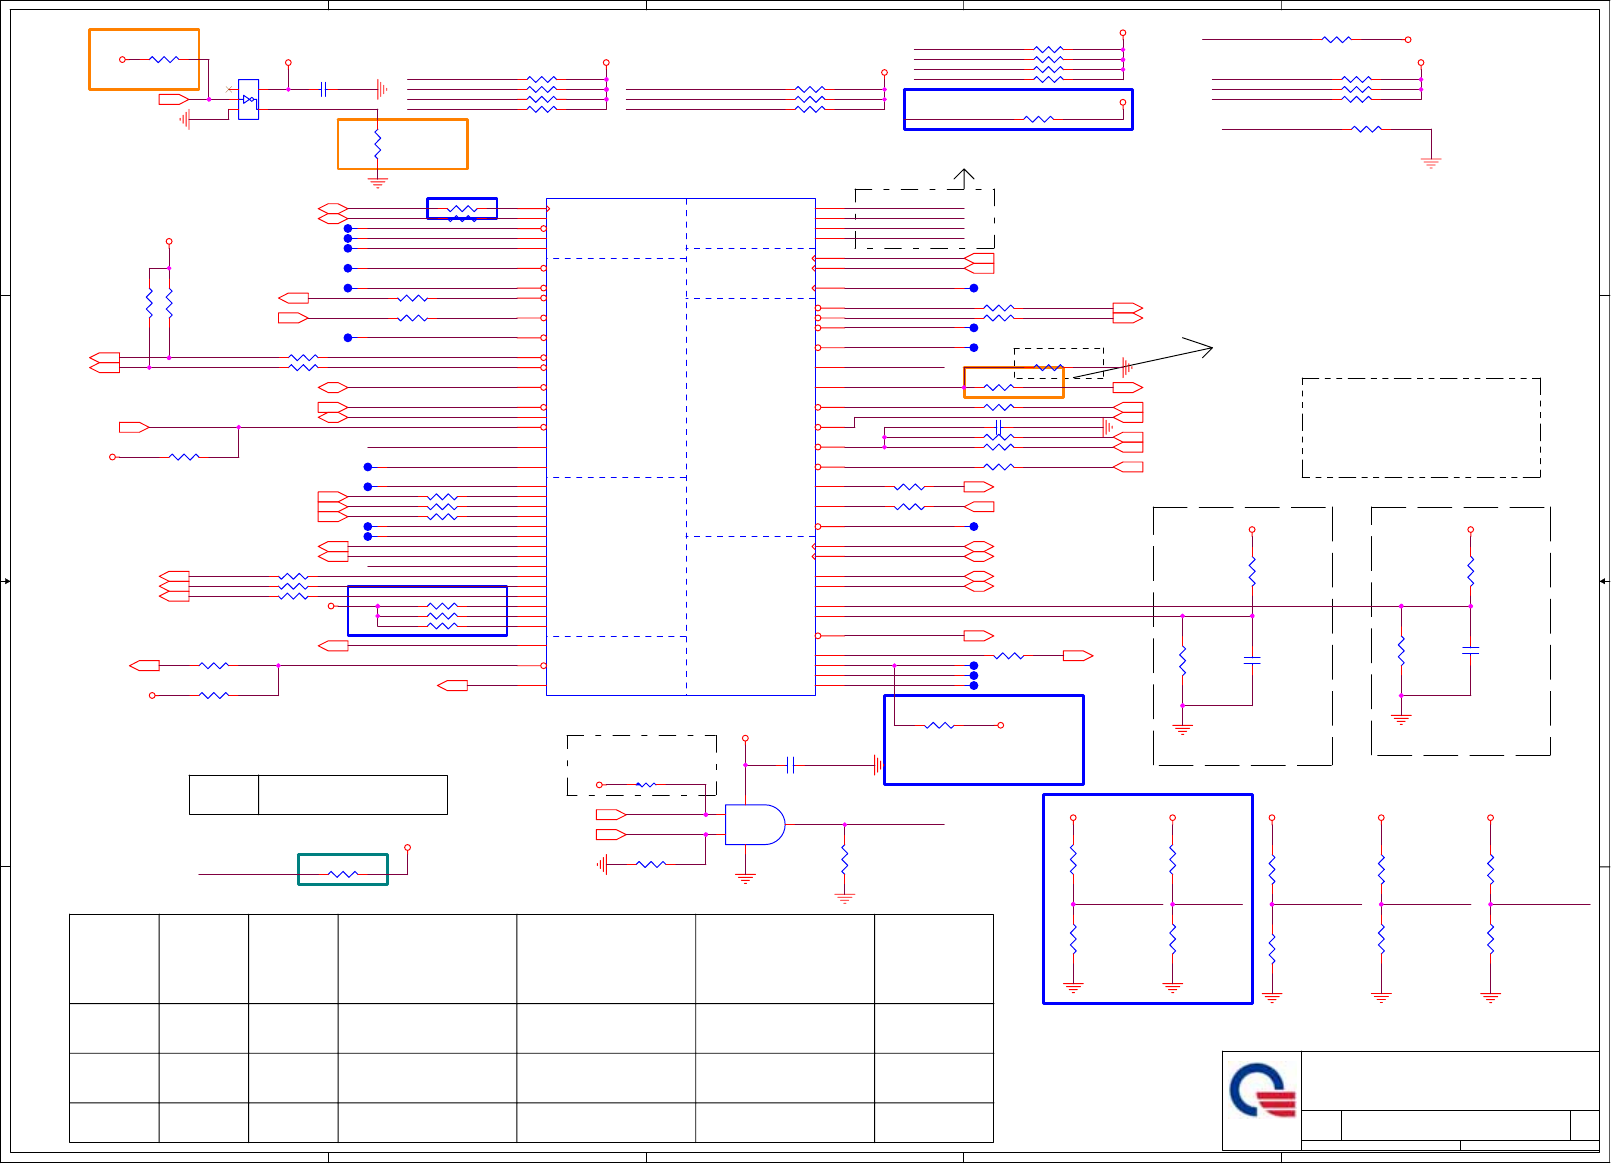Select ground symbol below the AND gate
This screenshot has width=1611, height=1164.
tap(745, 878)
